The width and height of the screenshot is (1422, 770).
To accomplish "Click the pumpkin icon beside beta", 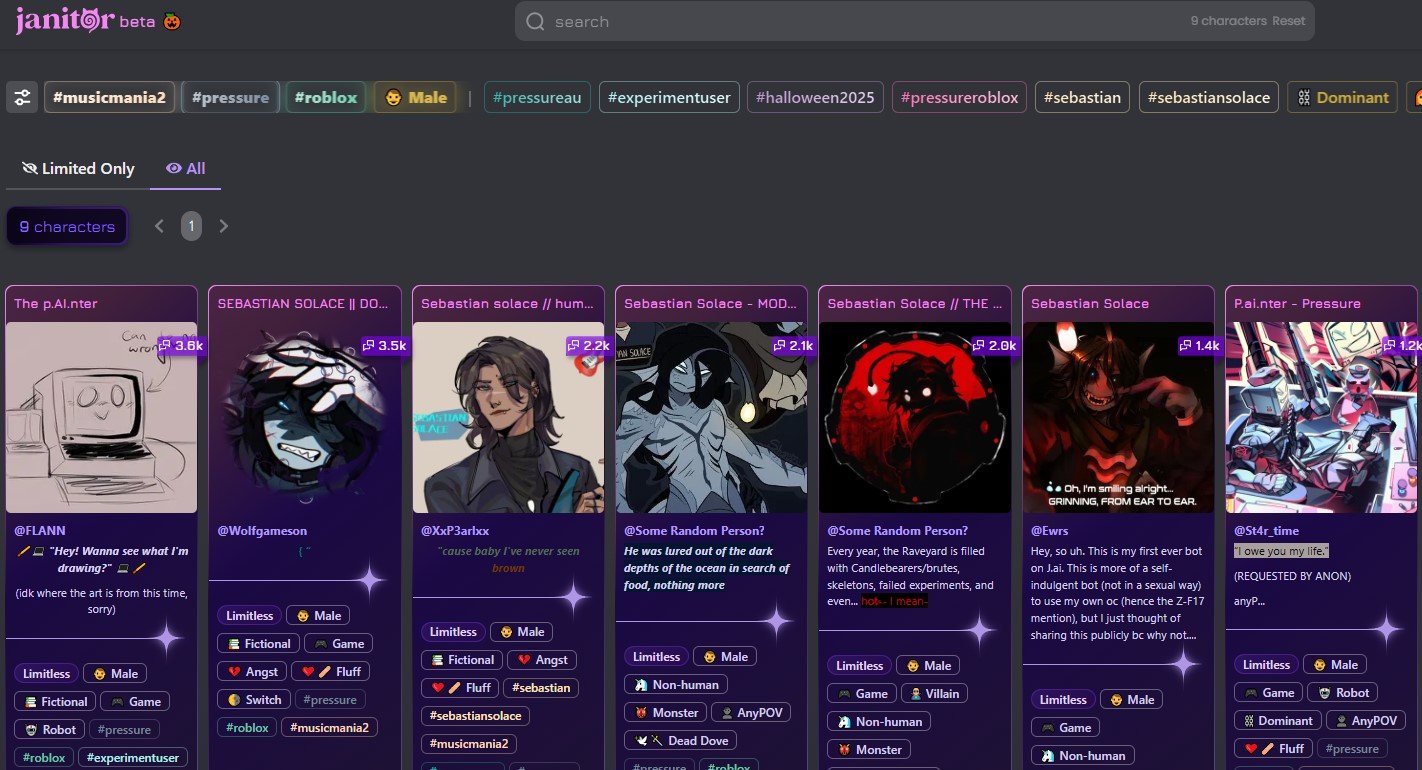I will click(x=173, y=21).
